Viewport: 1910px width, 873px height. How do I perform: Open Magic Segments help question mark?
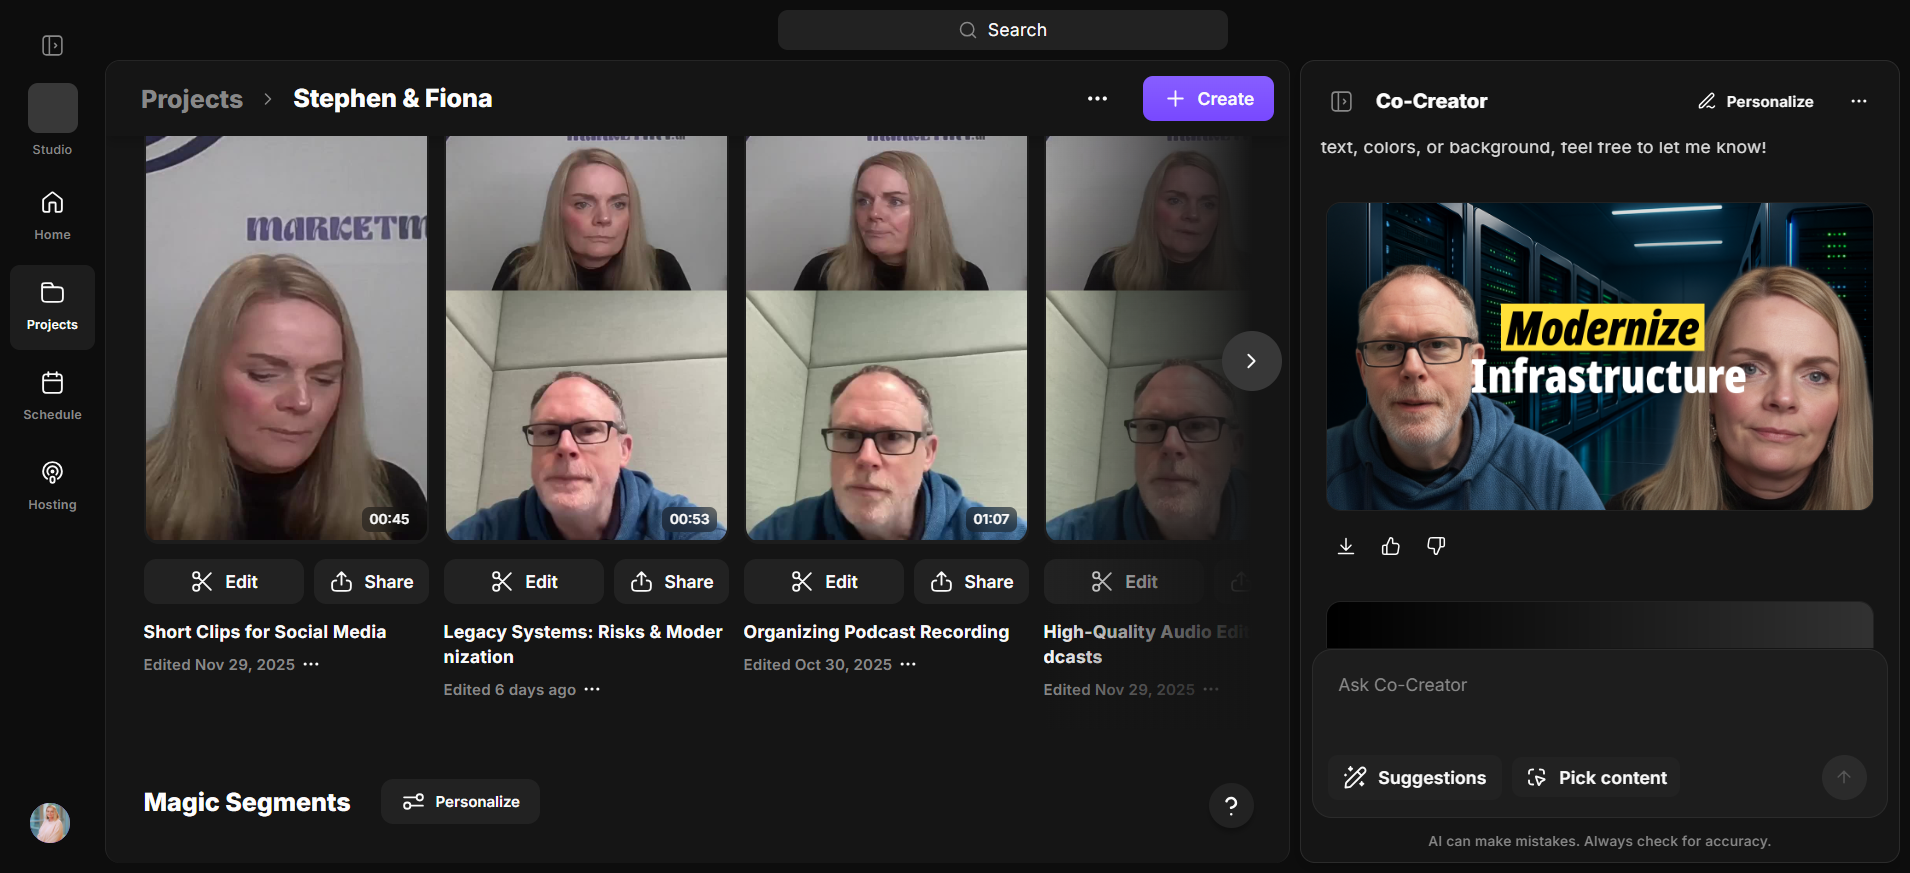[x=1231, y=805]
